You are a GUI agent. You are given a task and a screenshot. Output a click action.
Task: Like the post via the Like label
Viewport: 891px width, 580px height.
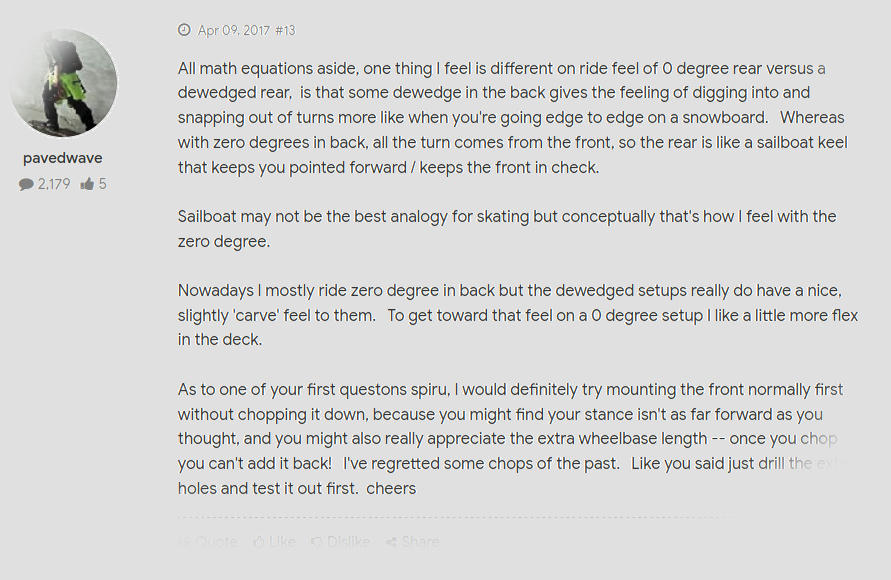(282, 541)
